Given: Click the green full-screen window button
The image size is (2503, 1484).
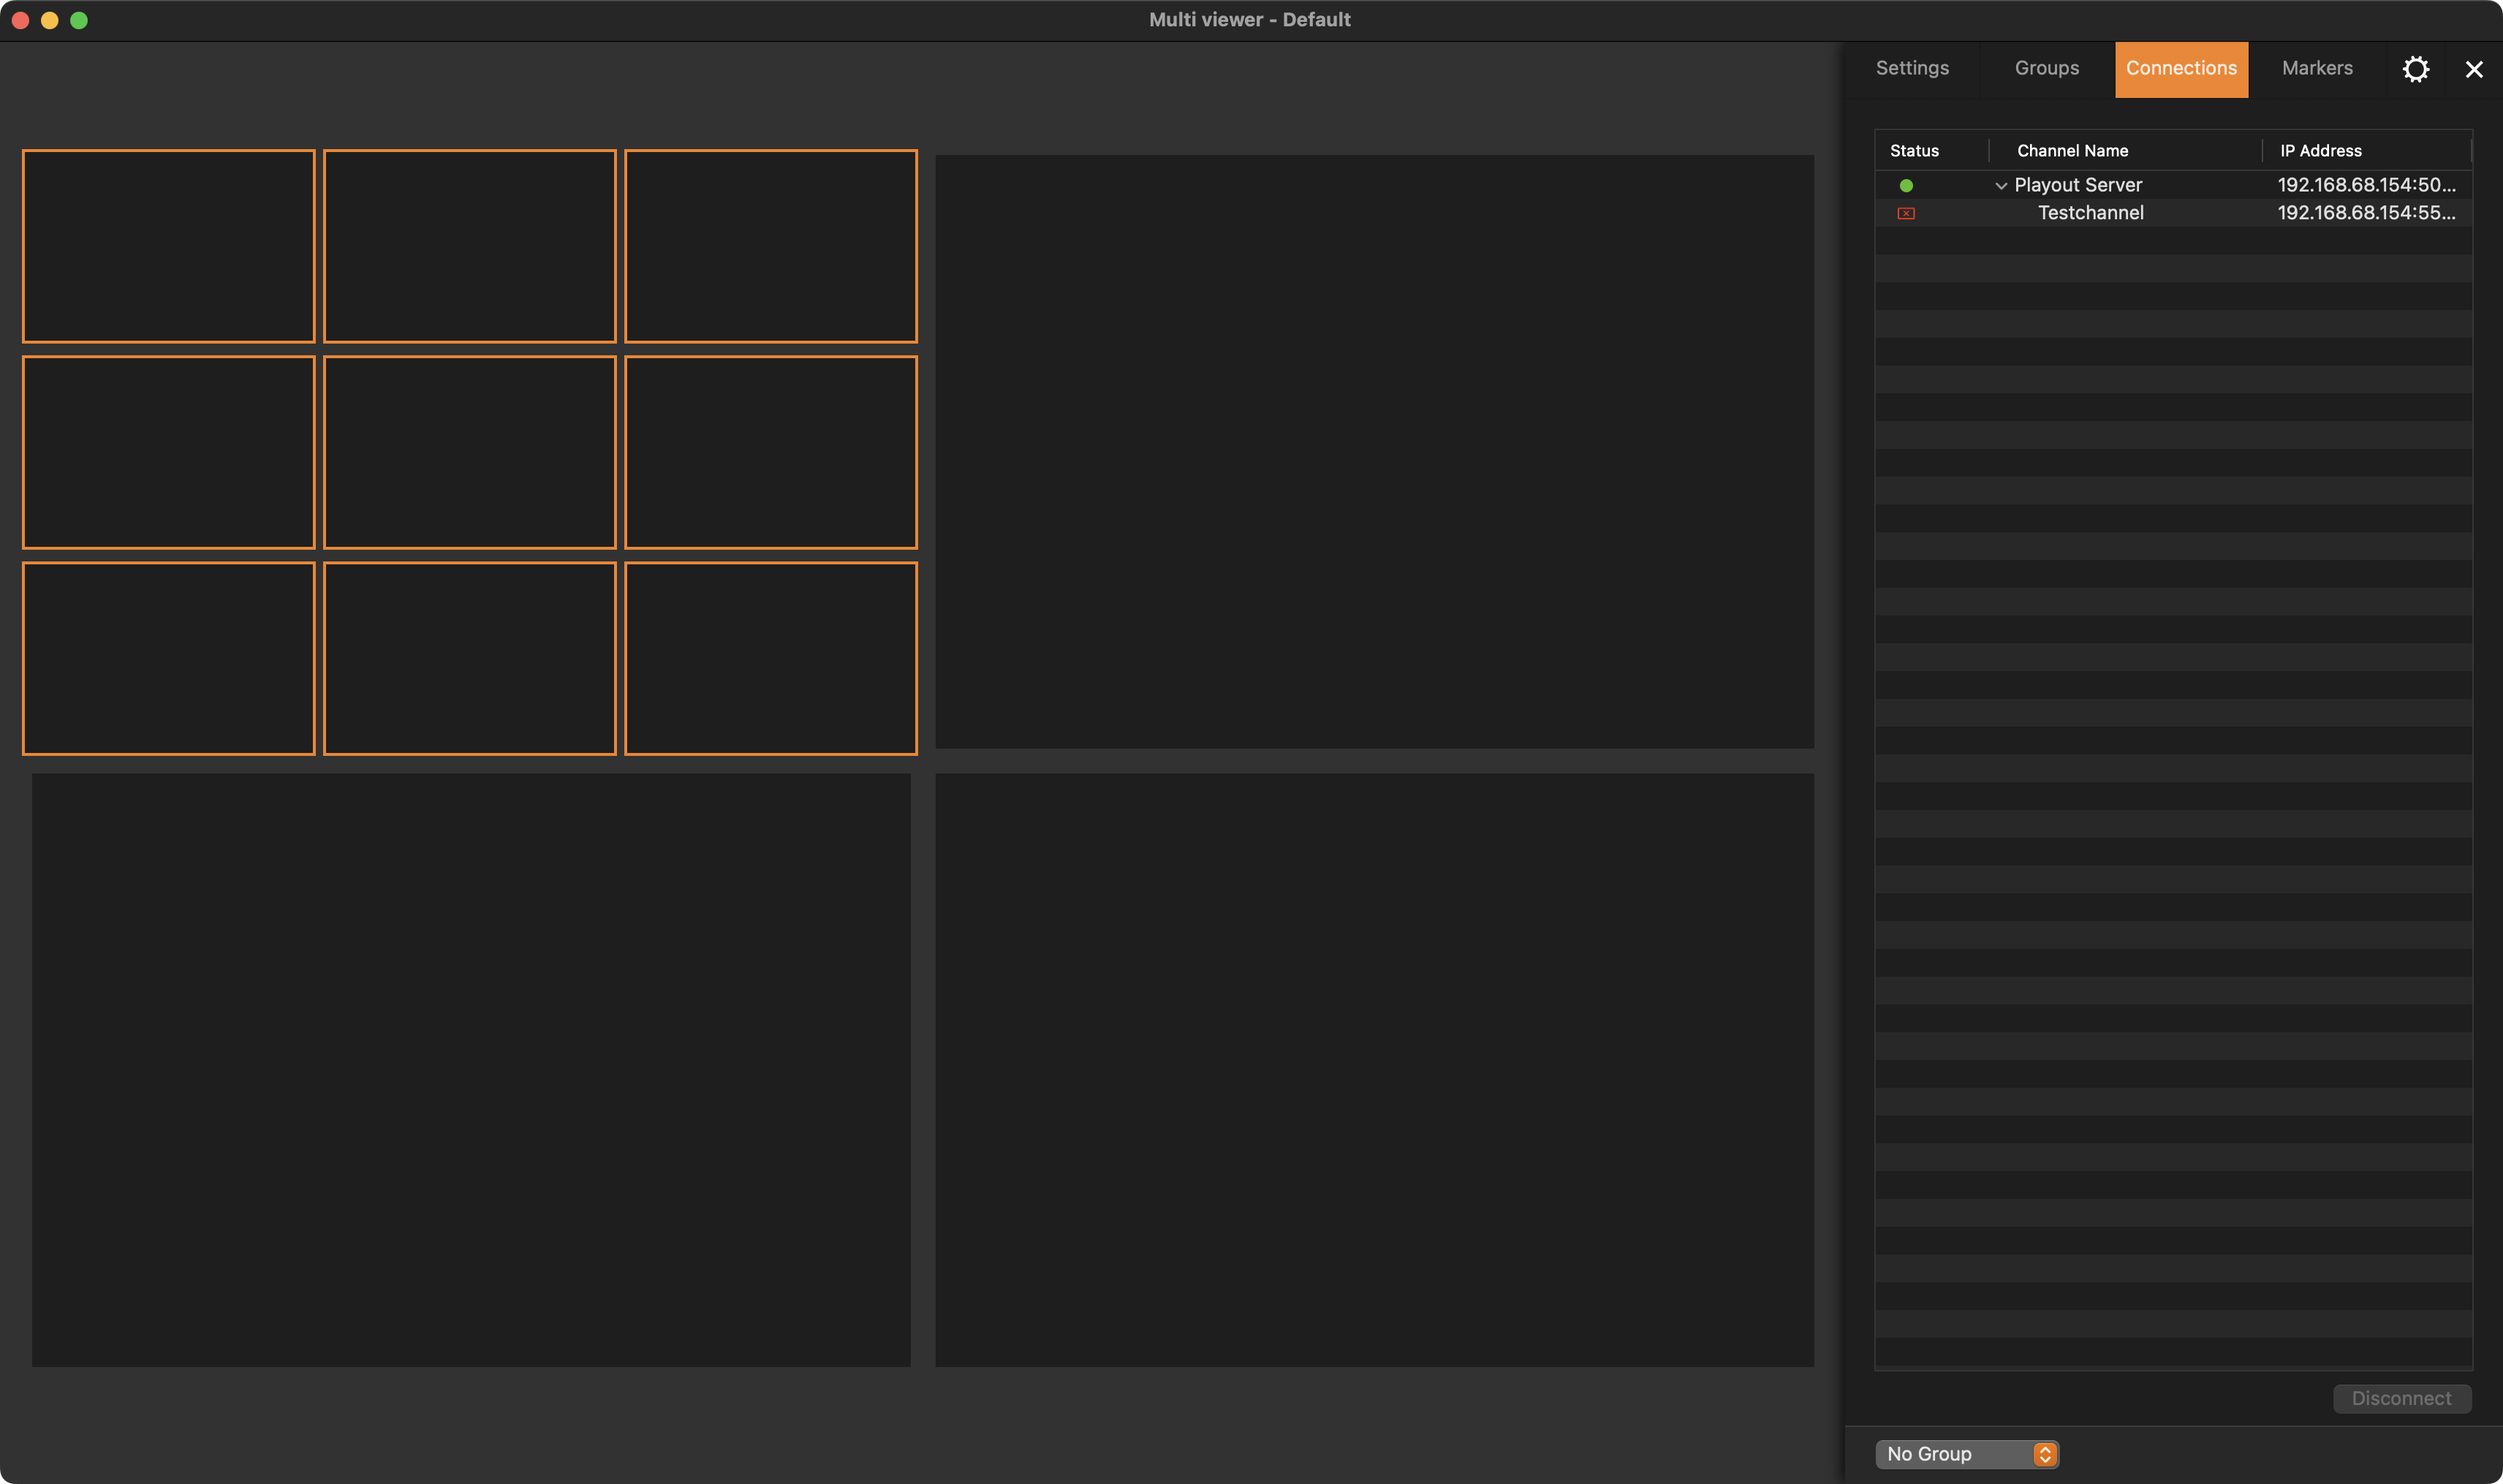Looking at the screenshot, I should click(79, 20).
